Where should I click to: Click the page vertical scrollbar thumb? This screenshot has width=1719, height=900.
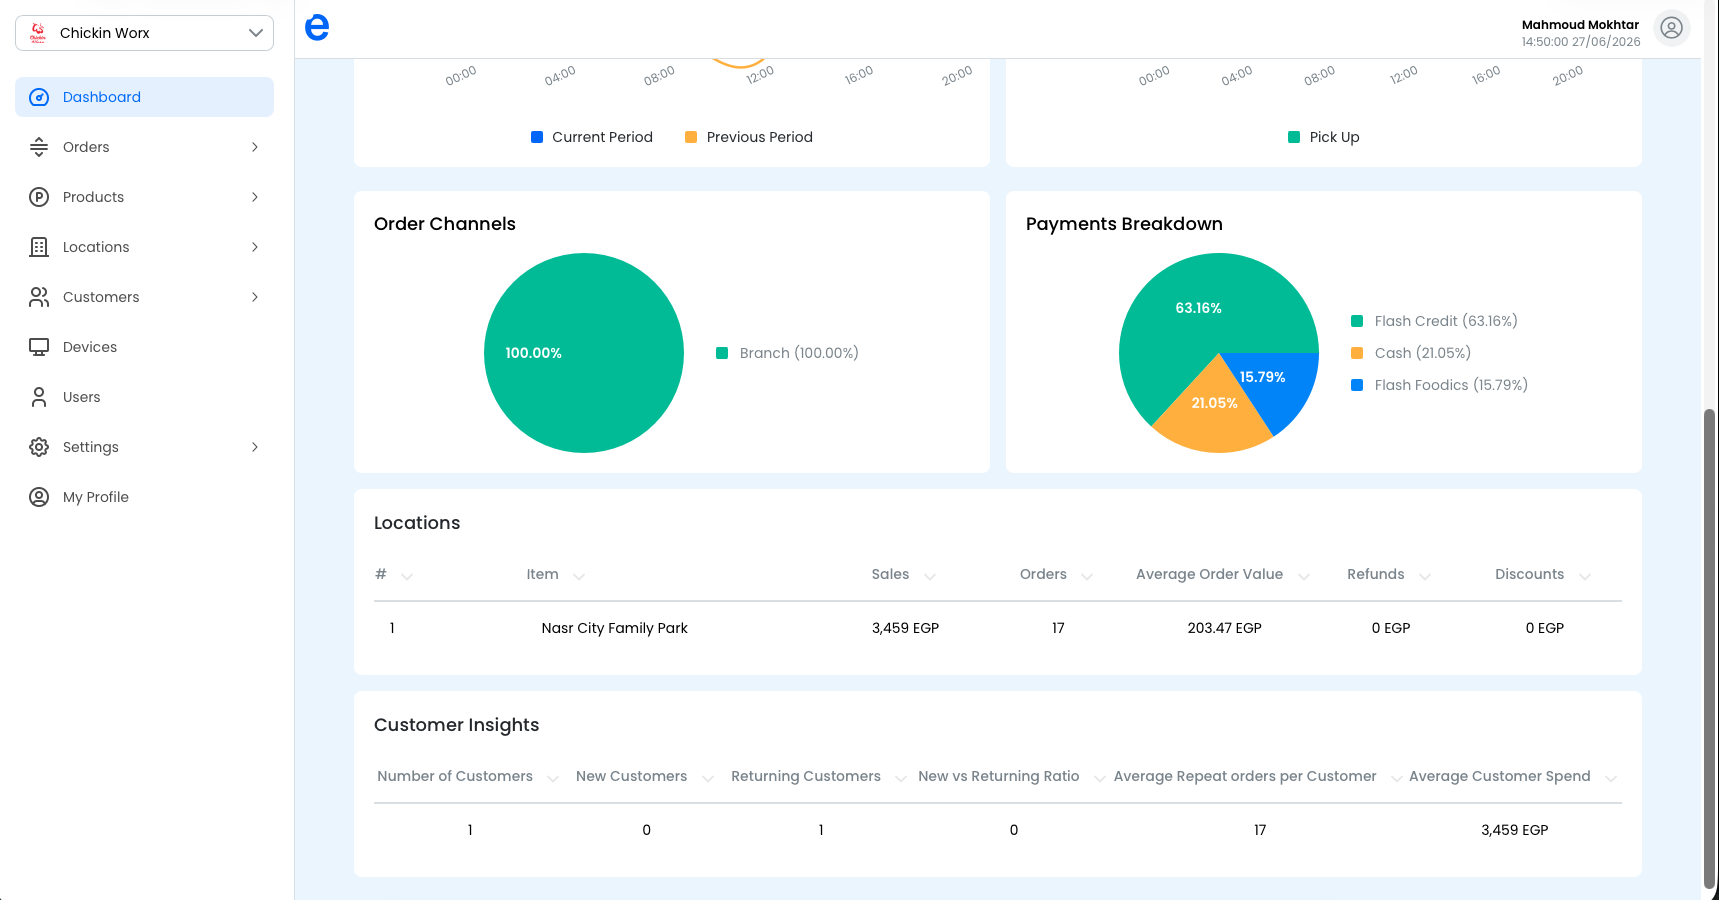[1709, 648]
